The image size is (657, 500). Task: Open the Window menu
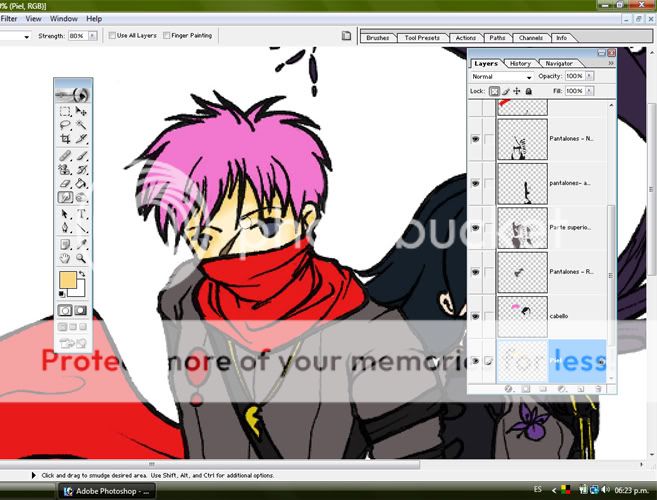point(63,18)
